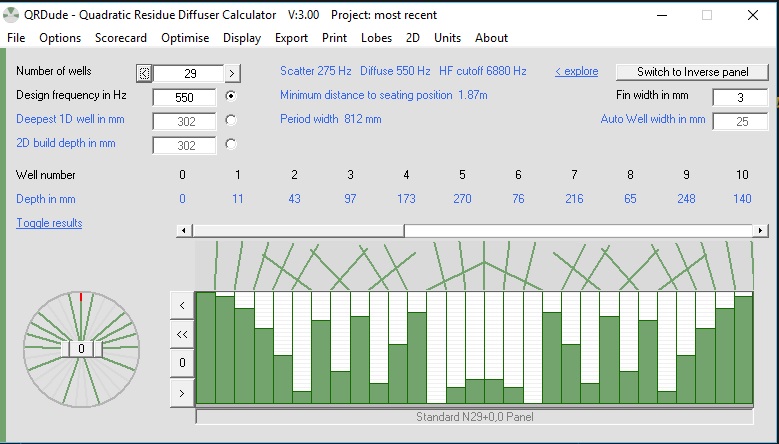The height and width of the screenshot is (444, 779).
Task: Click the single left shift button beside diffuser
Action: click(181, 304)
